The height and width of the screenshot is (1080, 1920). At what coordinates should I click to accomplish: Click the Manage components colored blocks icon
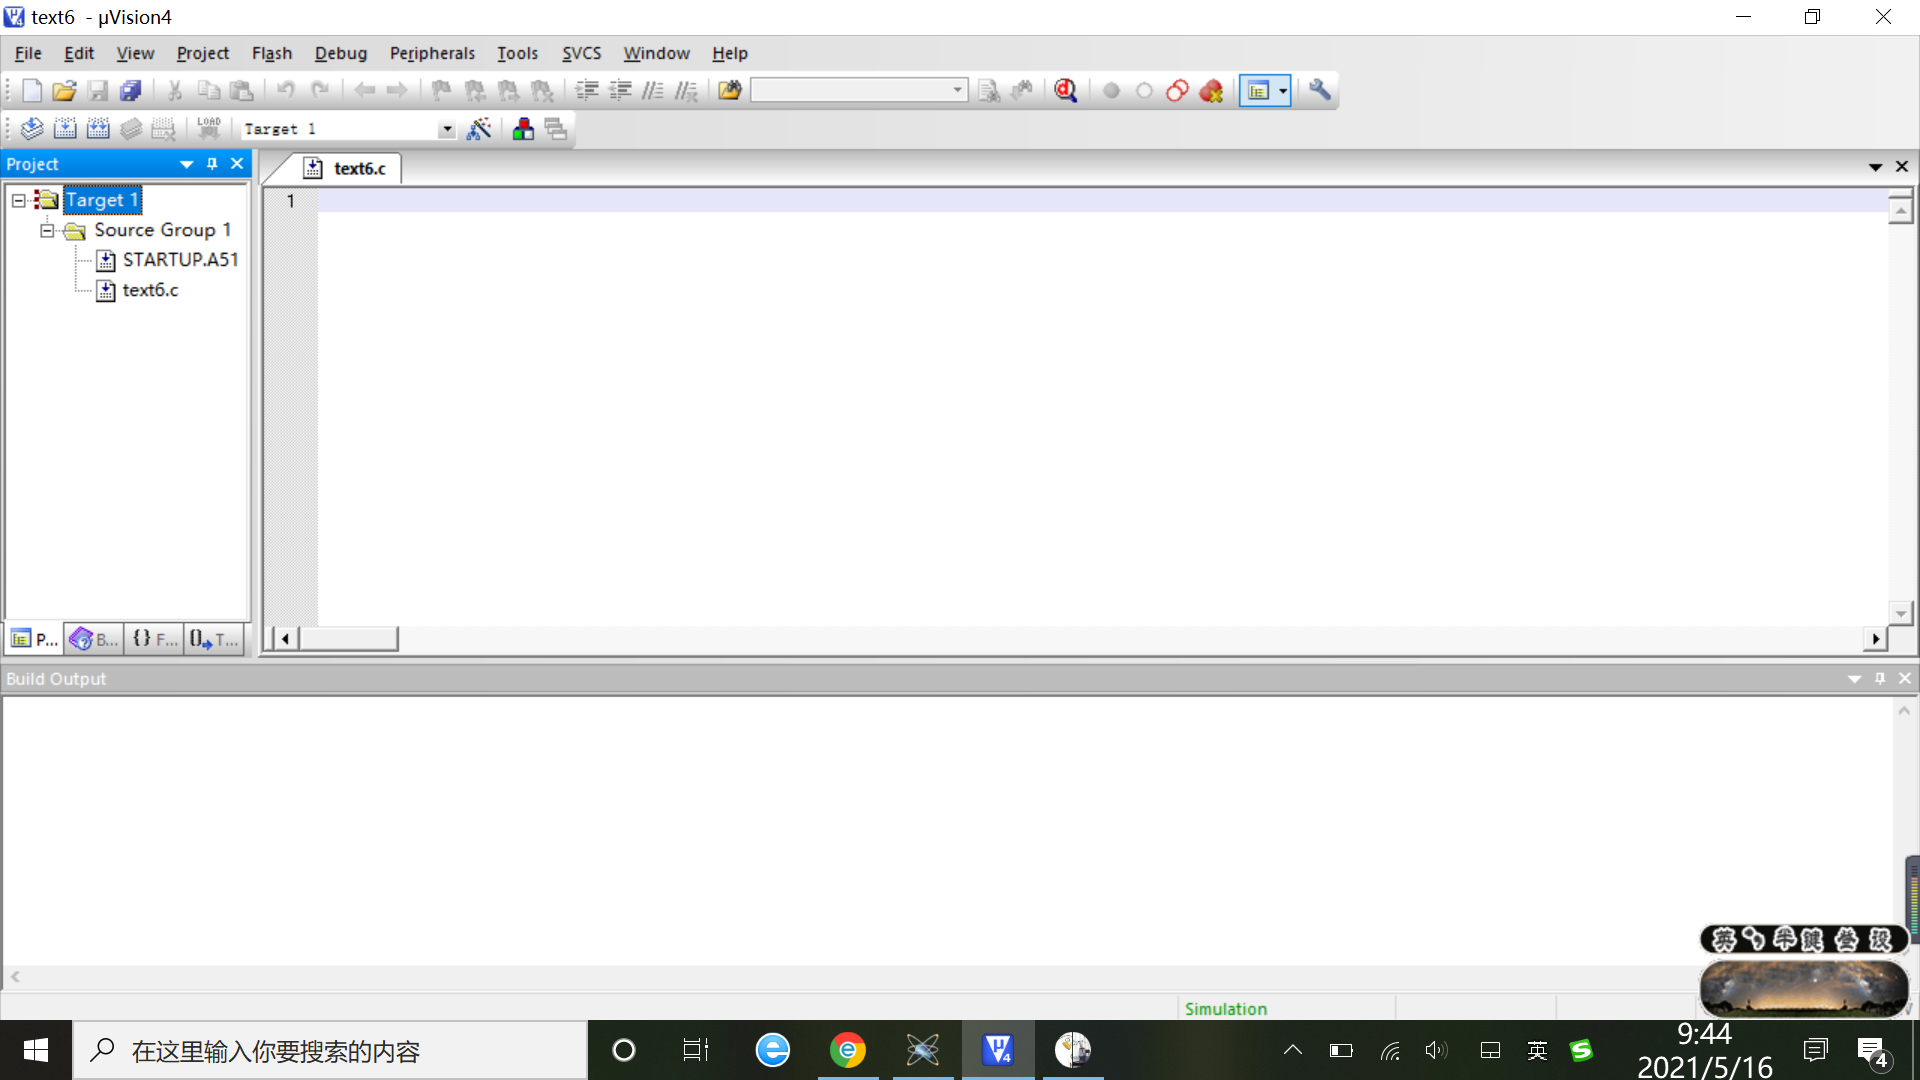coord(523,129)
